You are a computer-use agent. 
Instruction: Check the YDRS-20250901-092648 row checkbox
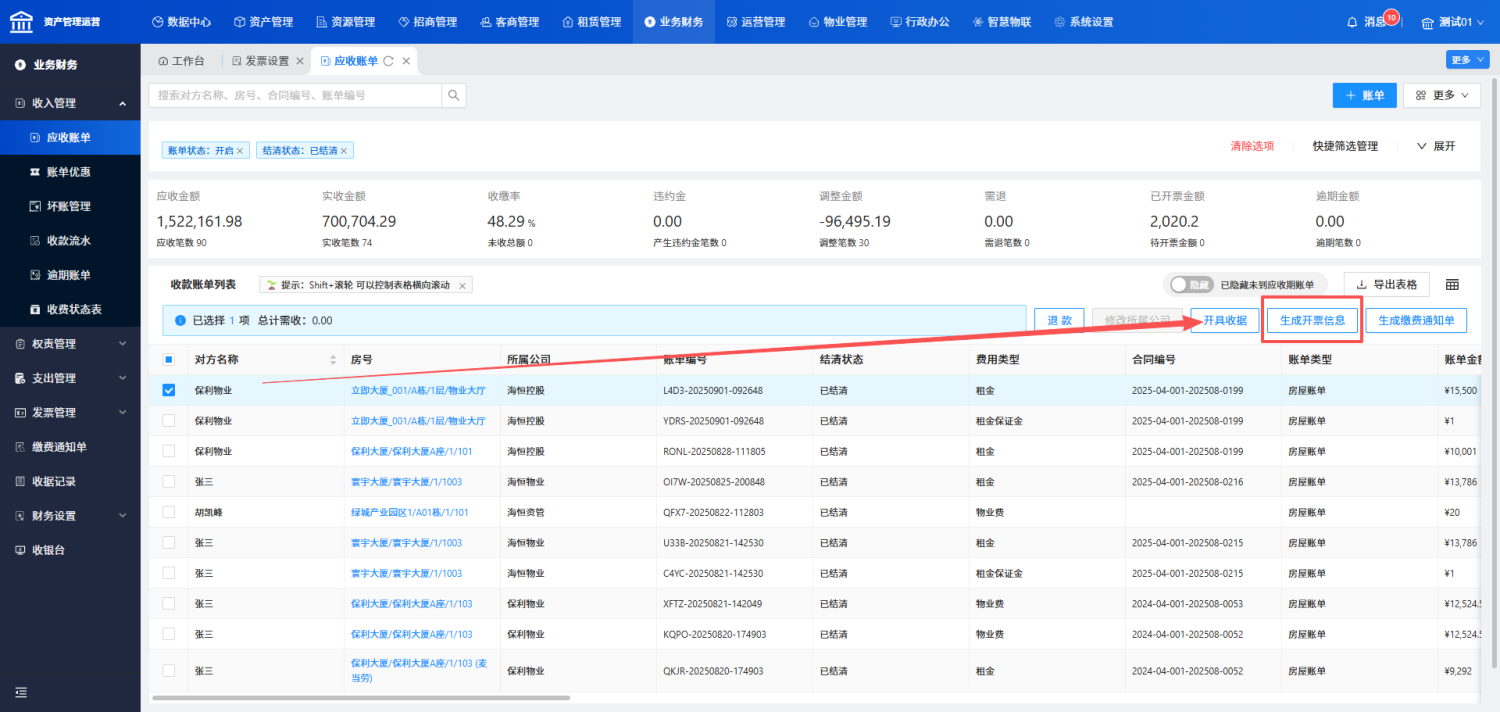169,421
